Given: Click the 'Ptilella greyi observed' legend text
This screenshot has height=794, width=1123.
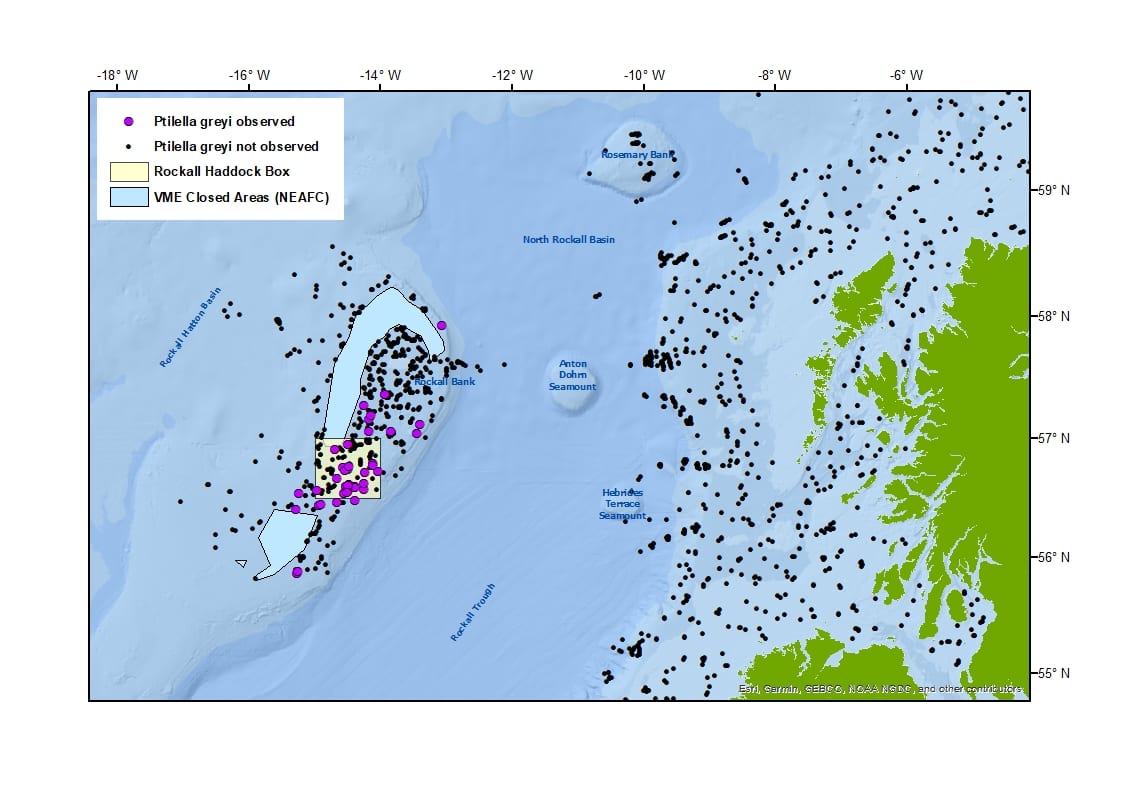Looking at the screenshot, I should pyautogui.click(x=224, y=122).
